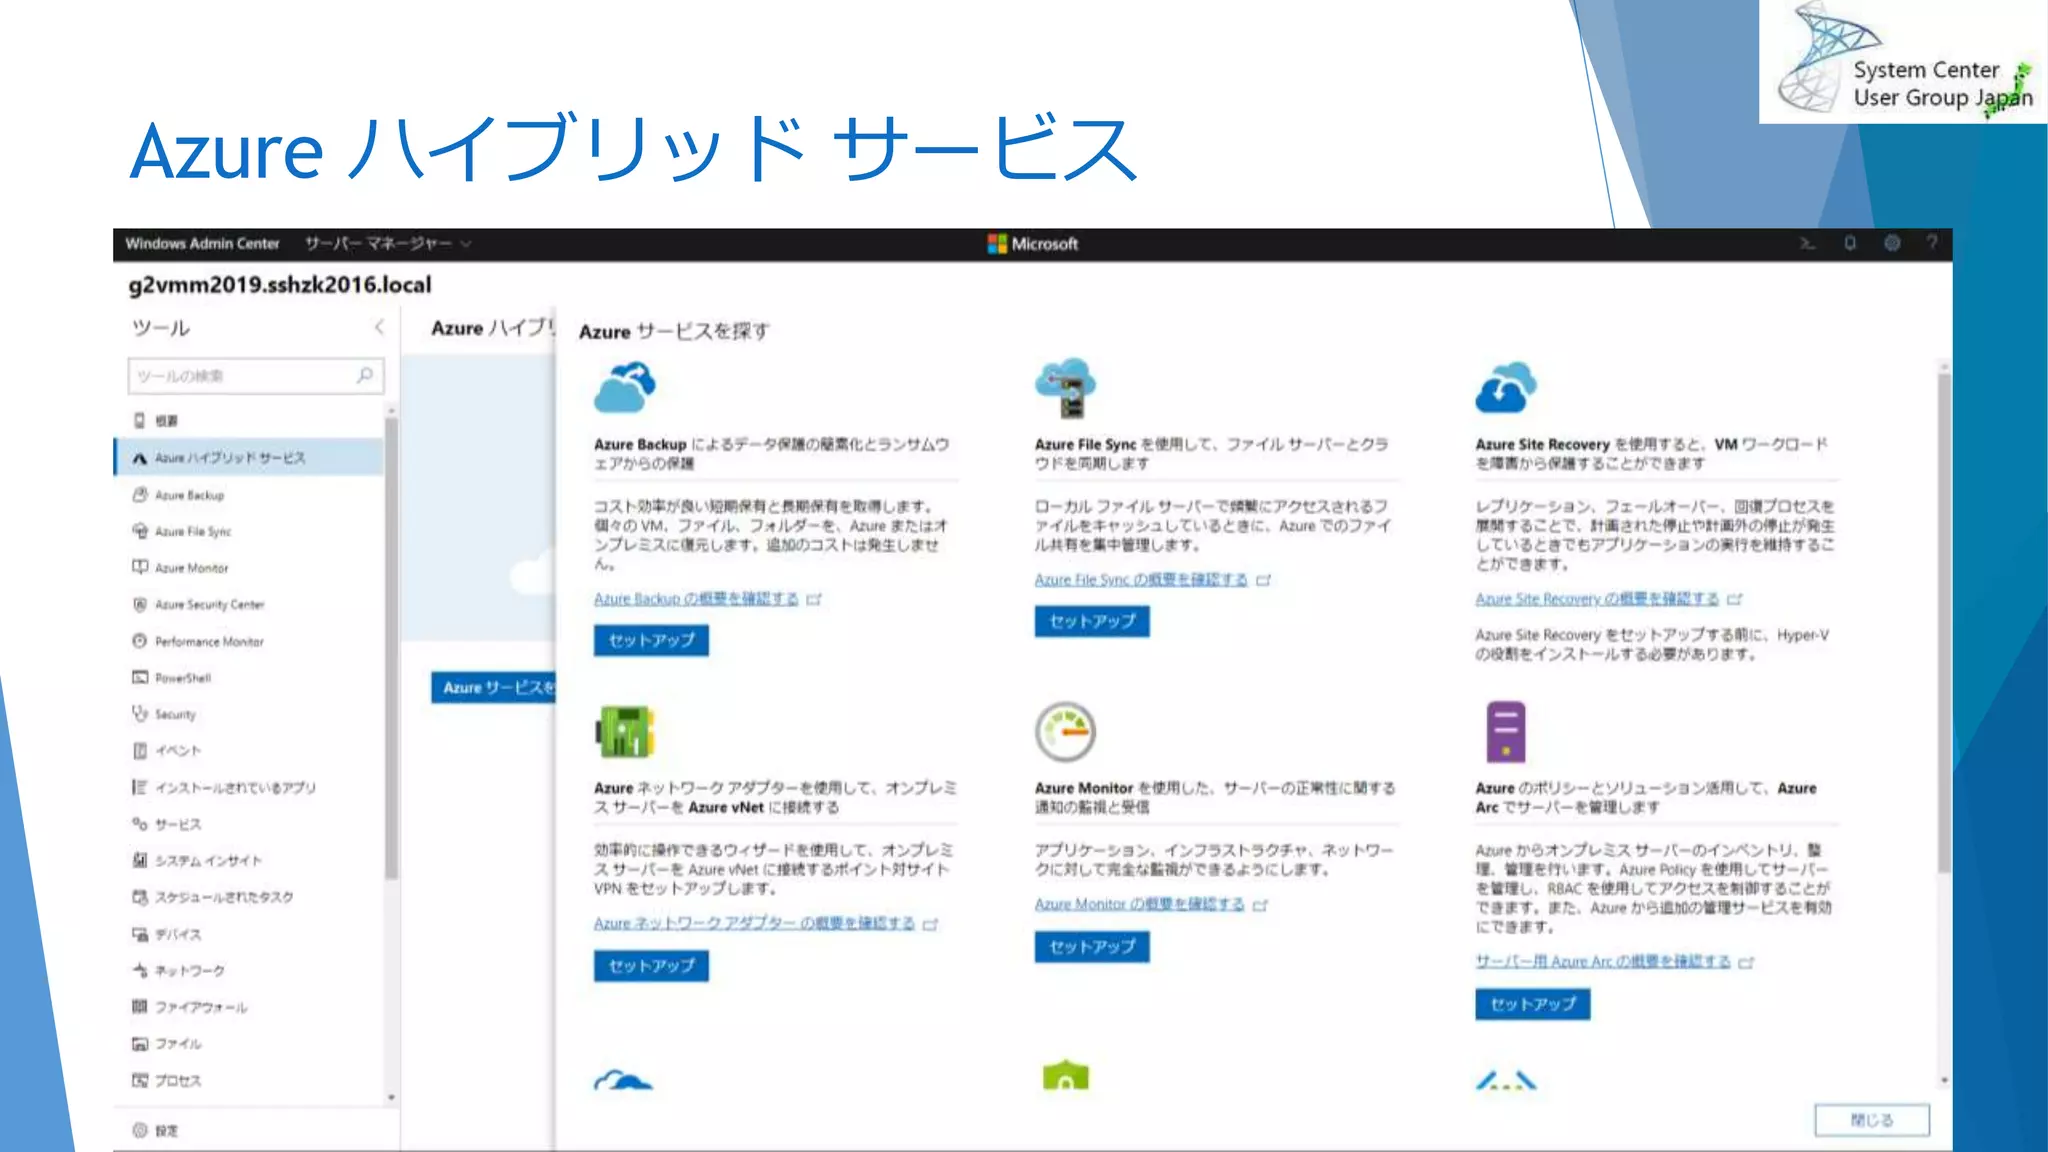The width and height of the screenshot is (2048, 1152).
Task: Open ネットワーク in tools list
Action: (250, 970)
